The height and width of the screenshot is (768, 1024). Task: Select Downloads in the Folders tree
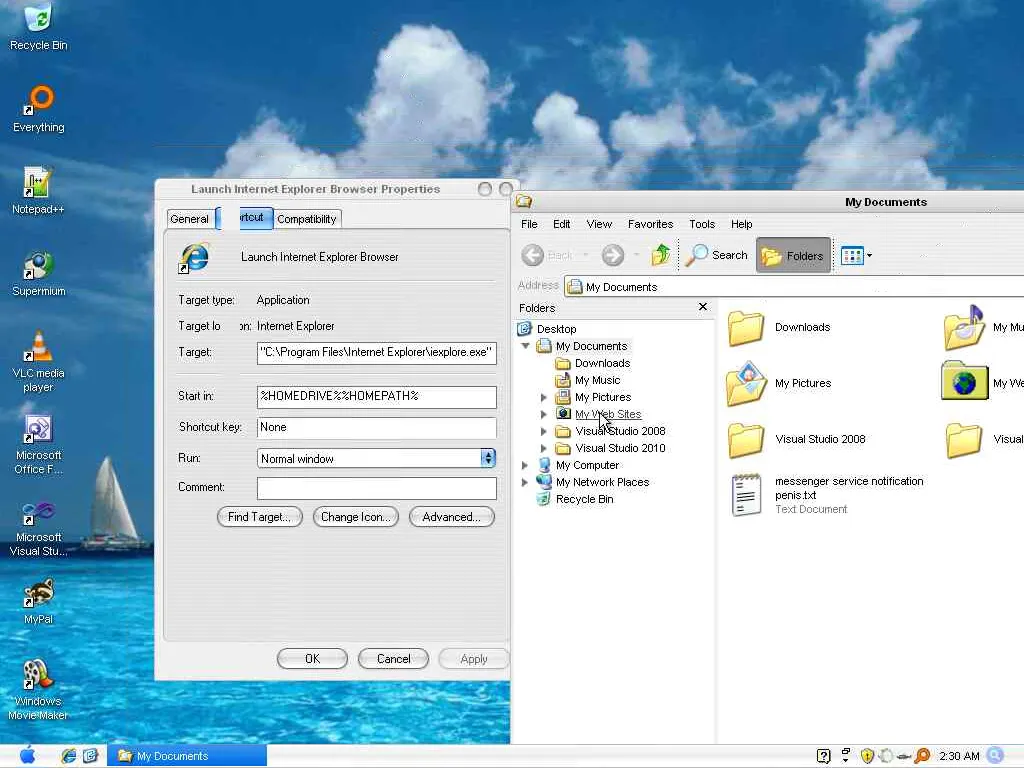[602, 363]
